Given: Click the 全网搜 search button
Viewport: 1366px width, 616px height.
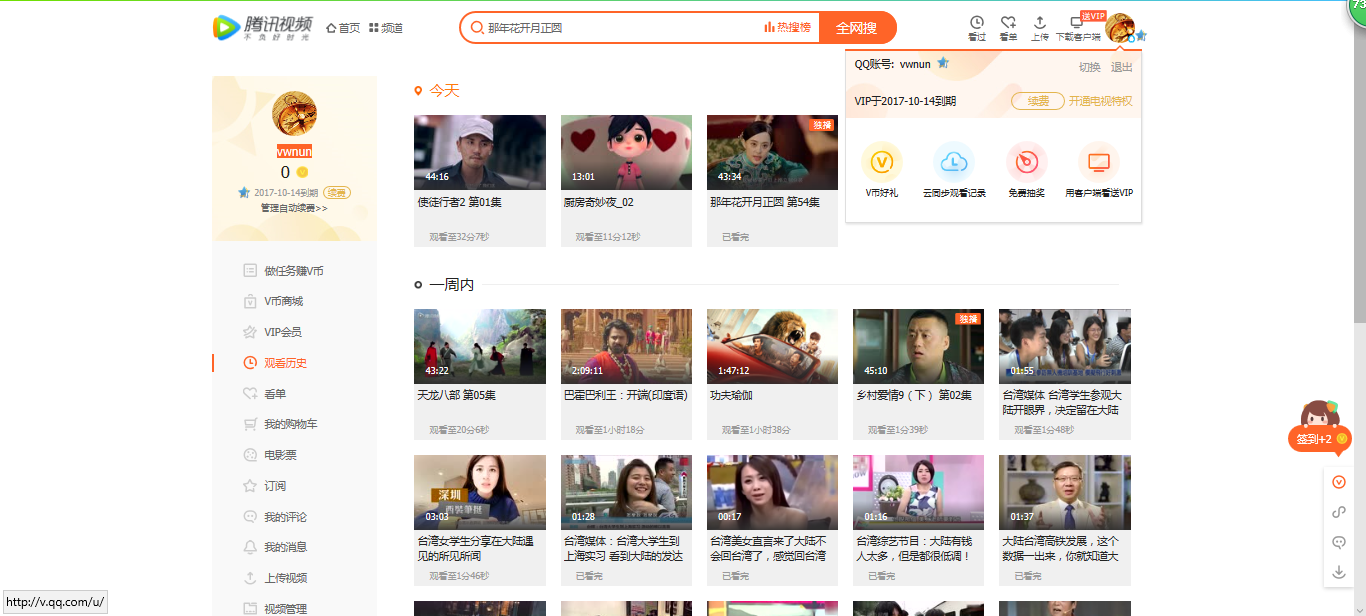Looking at the screenshot, I should coord(856,28).
